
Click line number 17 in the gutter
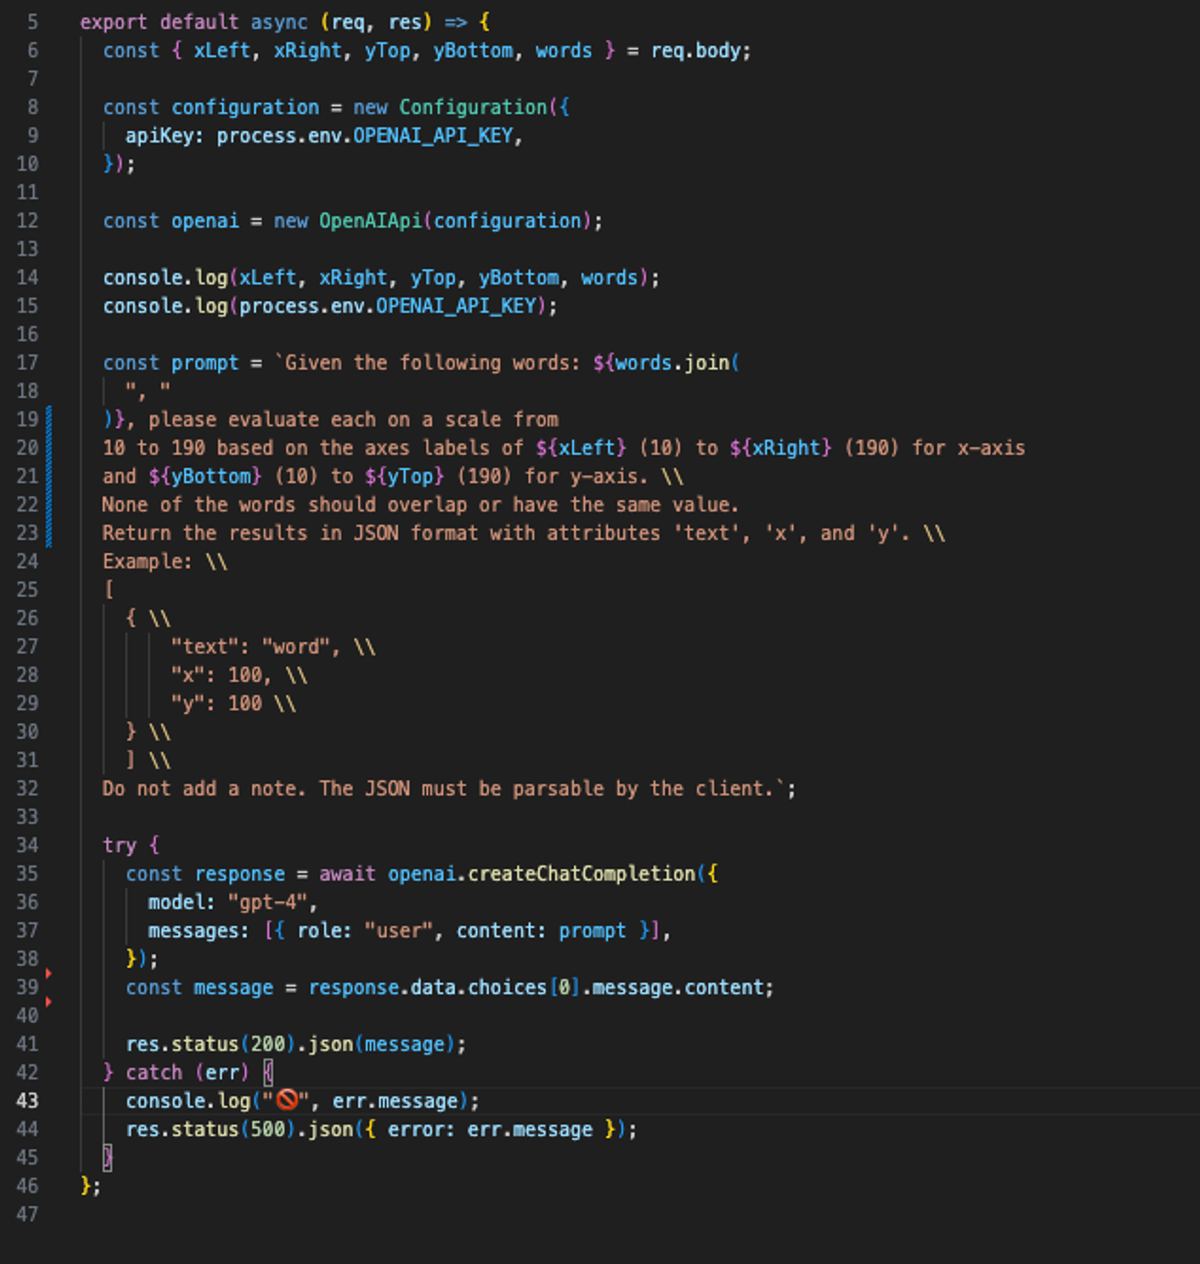click(27, 363)
